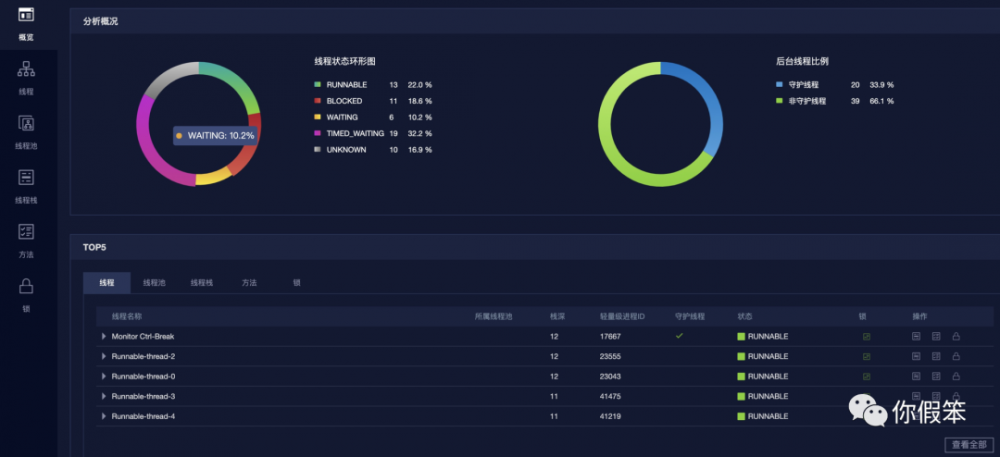Click the 所属线程池 column header
This screenshot has height=457, width=1000.
pos(493,316)
